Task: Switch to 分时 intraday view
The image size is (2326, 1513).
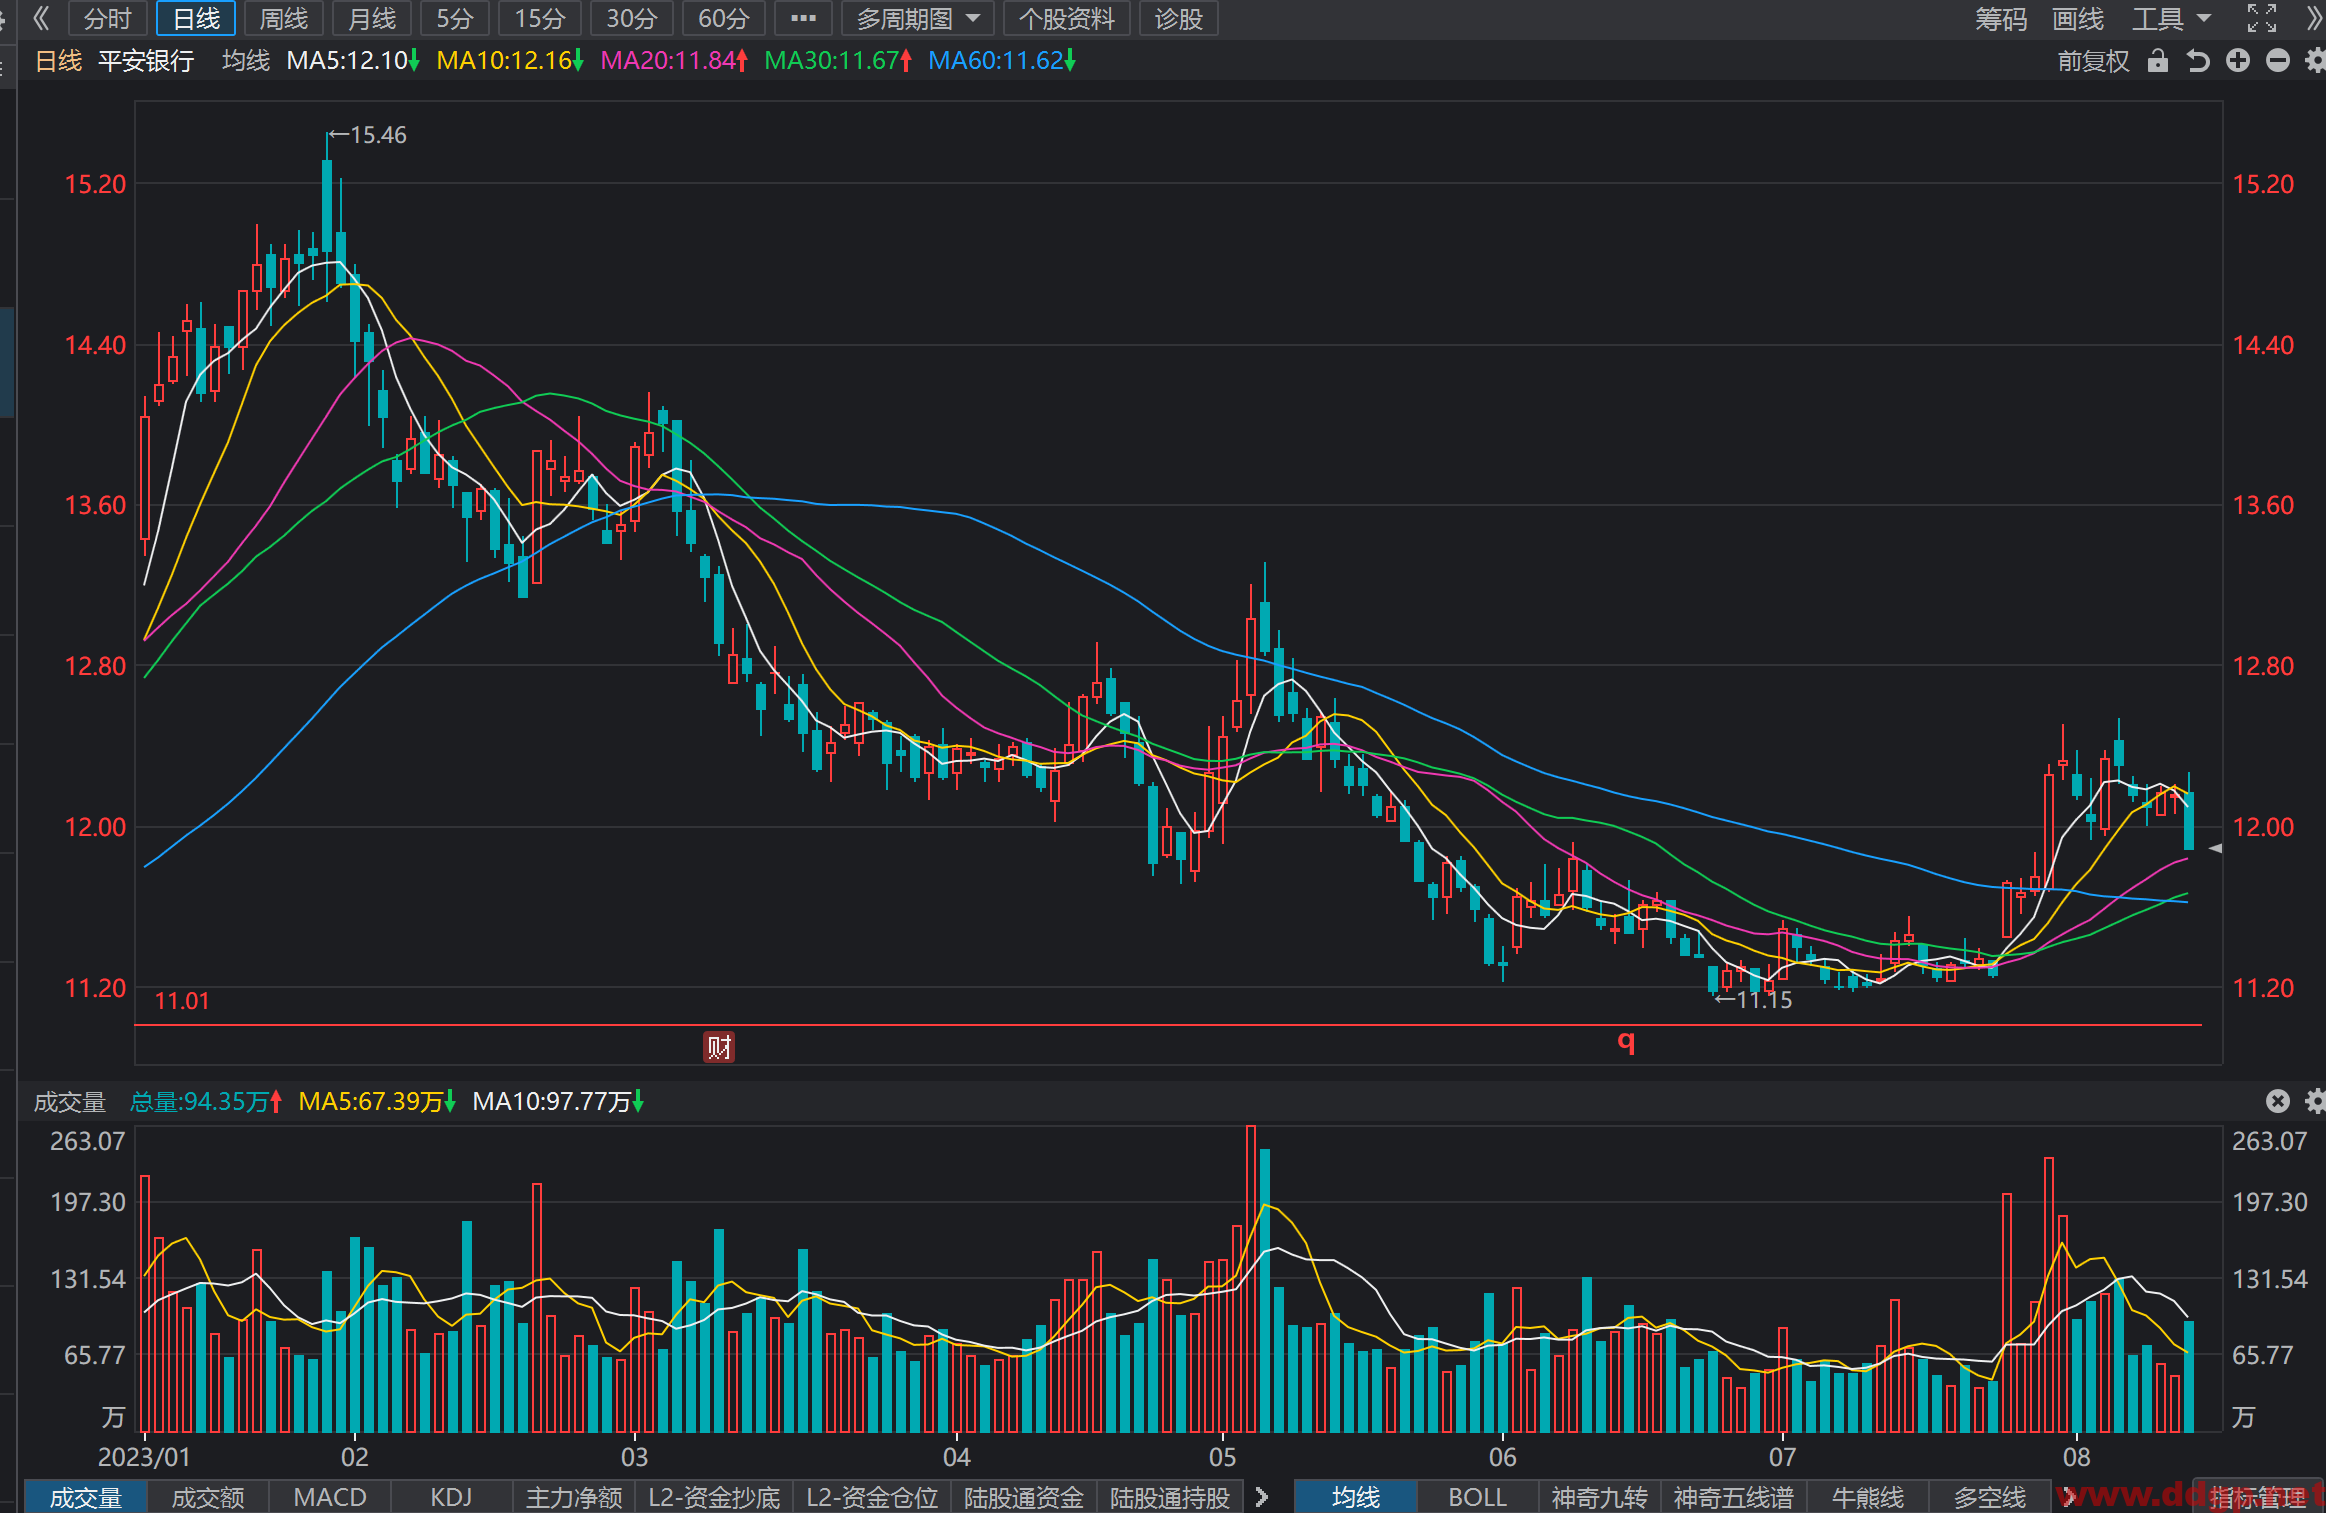Action: [108, 18]
